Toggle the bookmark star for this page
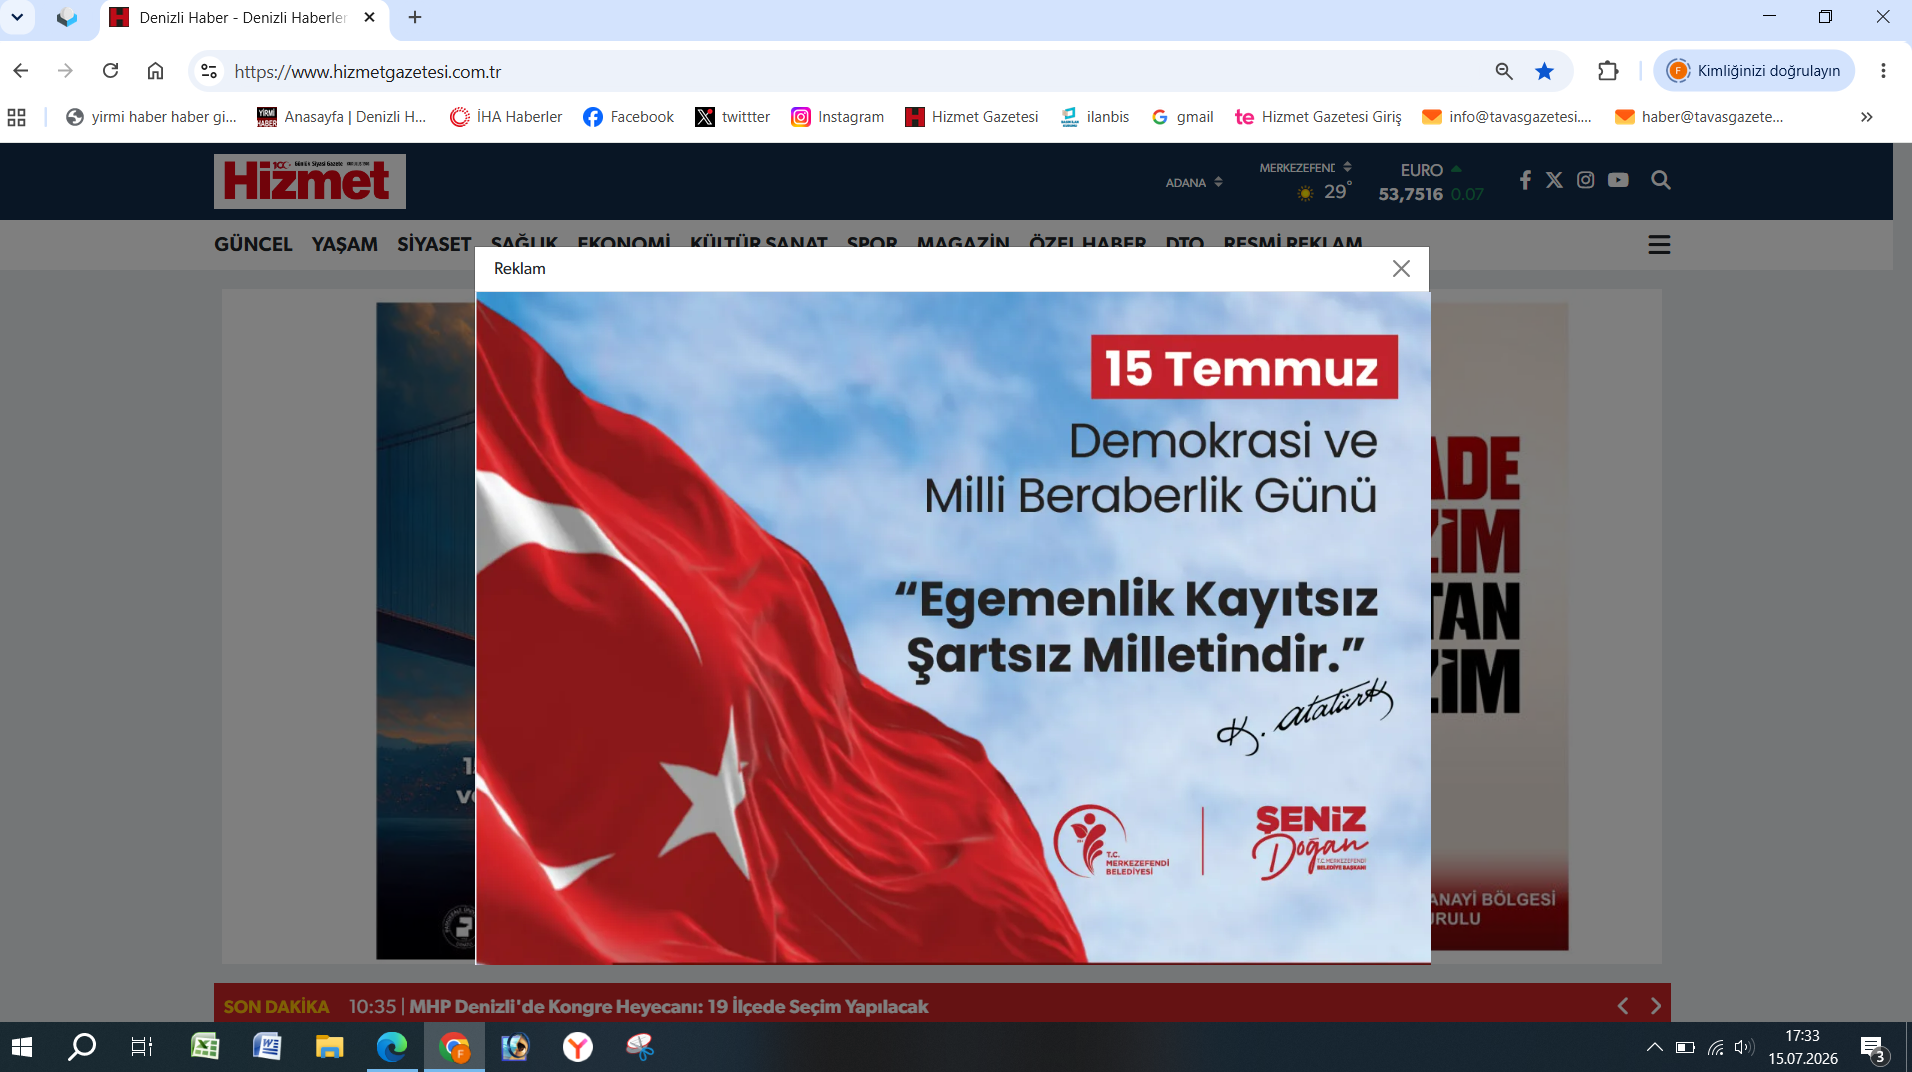 (1544, 71)
